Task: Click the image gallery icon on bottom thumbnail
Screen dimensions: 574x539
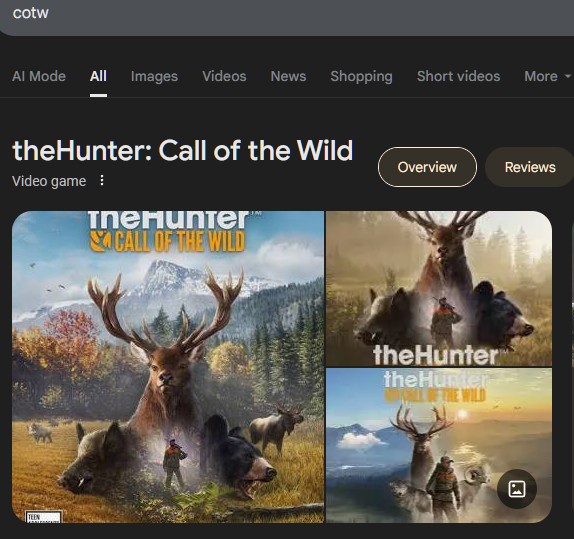Action: [517, 489]
